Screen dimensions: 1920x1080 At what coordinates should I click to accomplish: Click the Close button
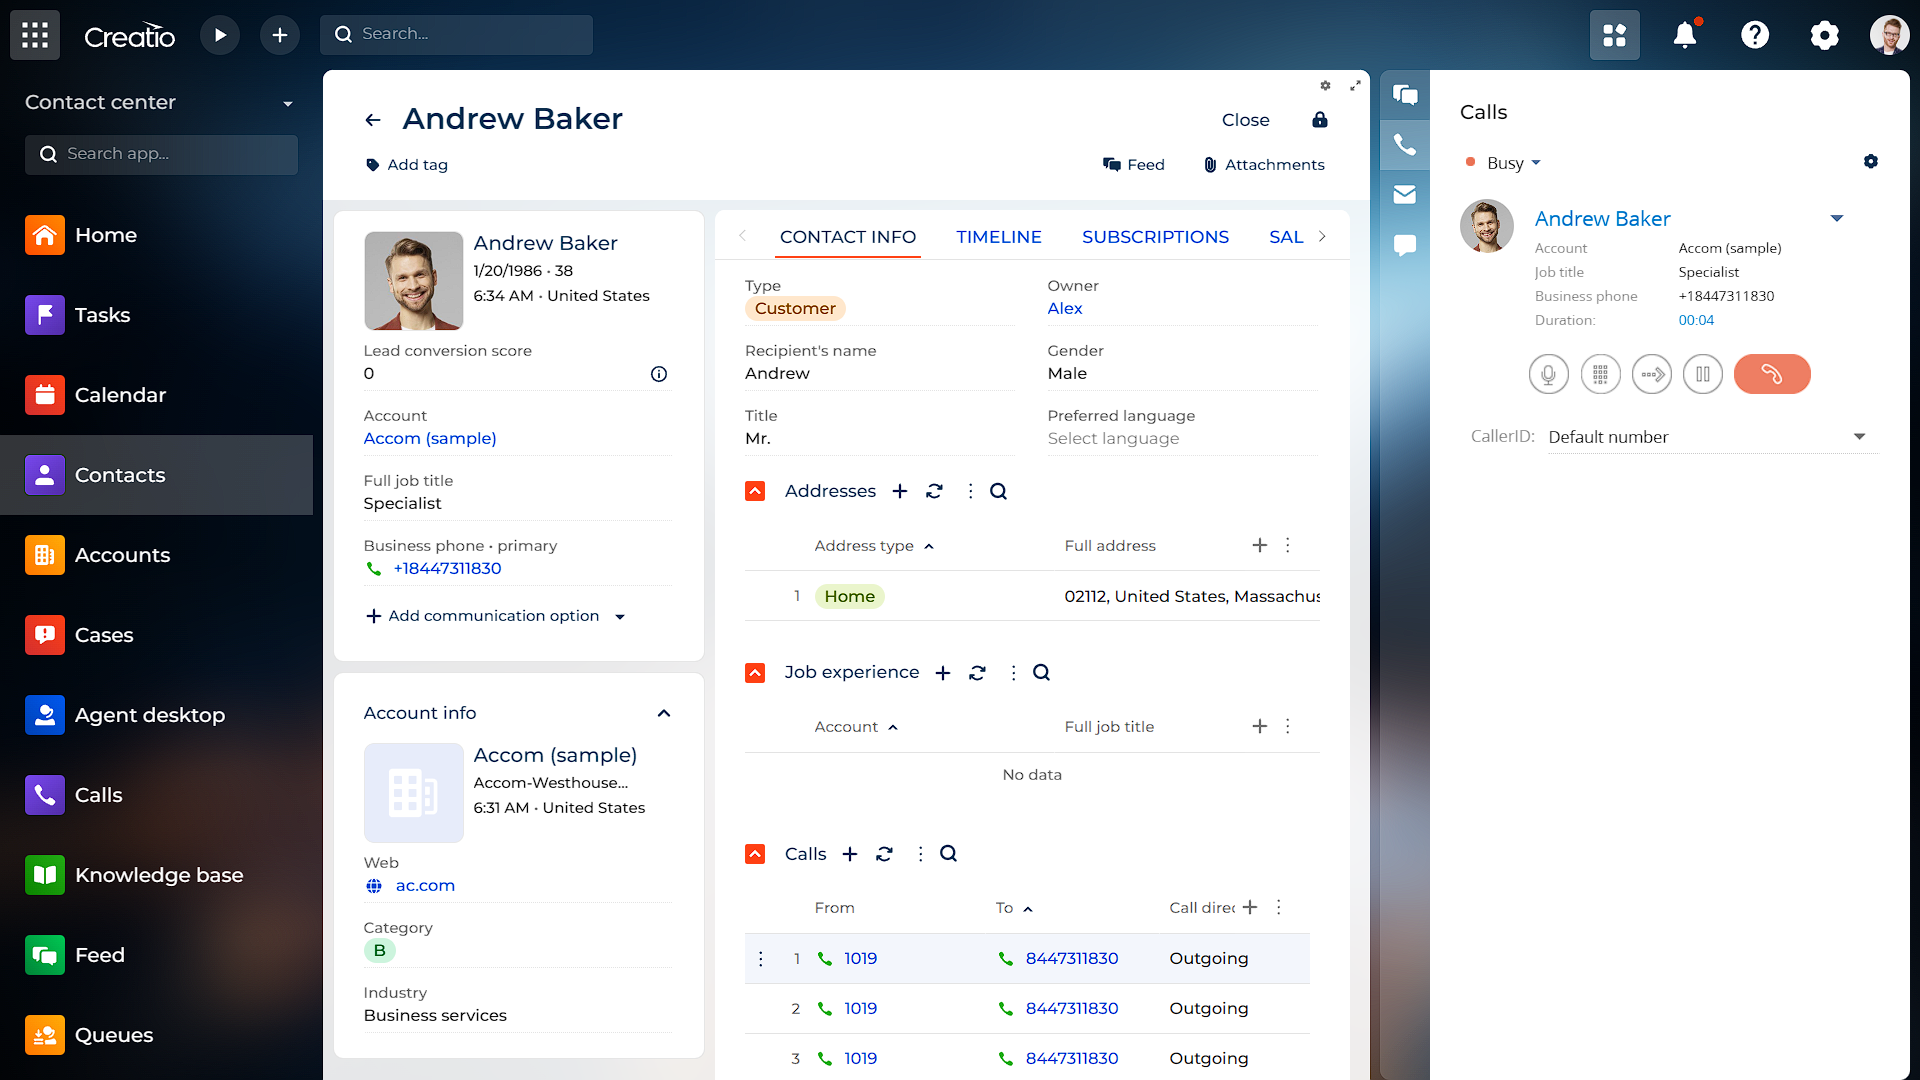pos(1246,120)
